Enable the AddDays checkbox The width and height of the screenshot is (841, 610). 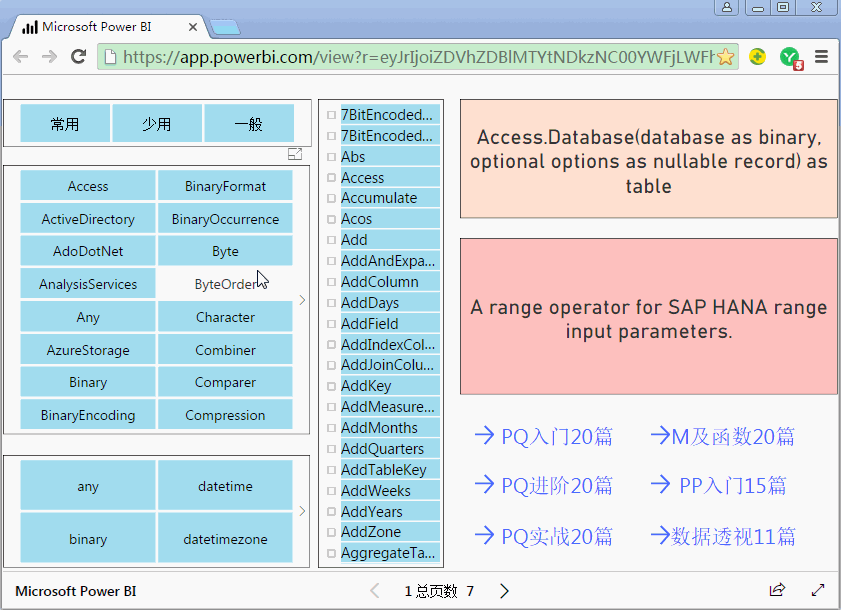click(x=331, y=303)
